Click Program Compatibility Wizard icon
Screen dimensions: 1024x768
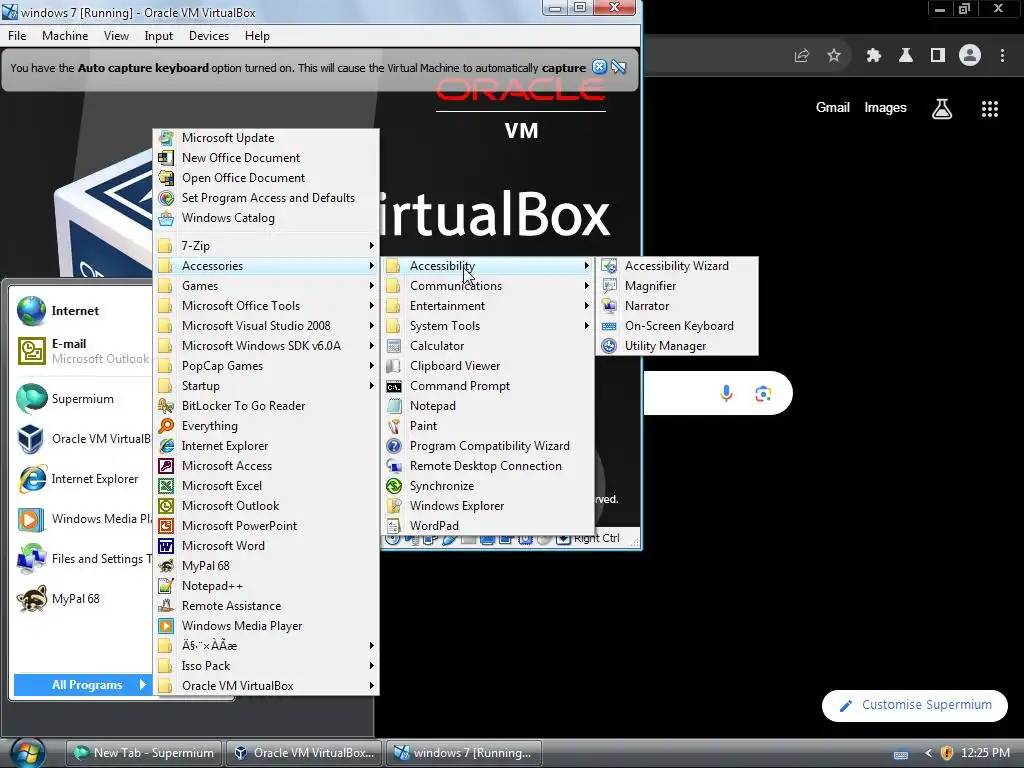click(393, 446)
